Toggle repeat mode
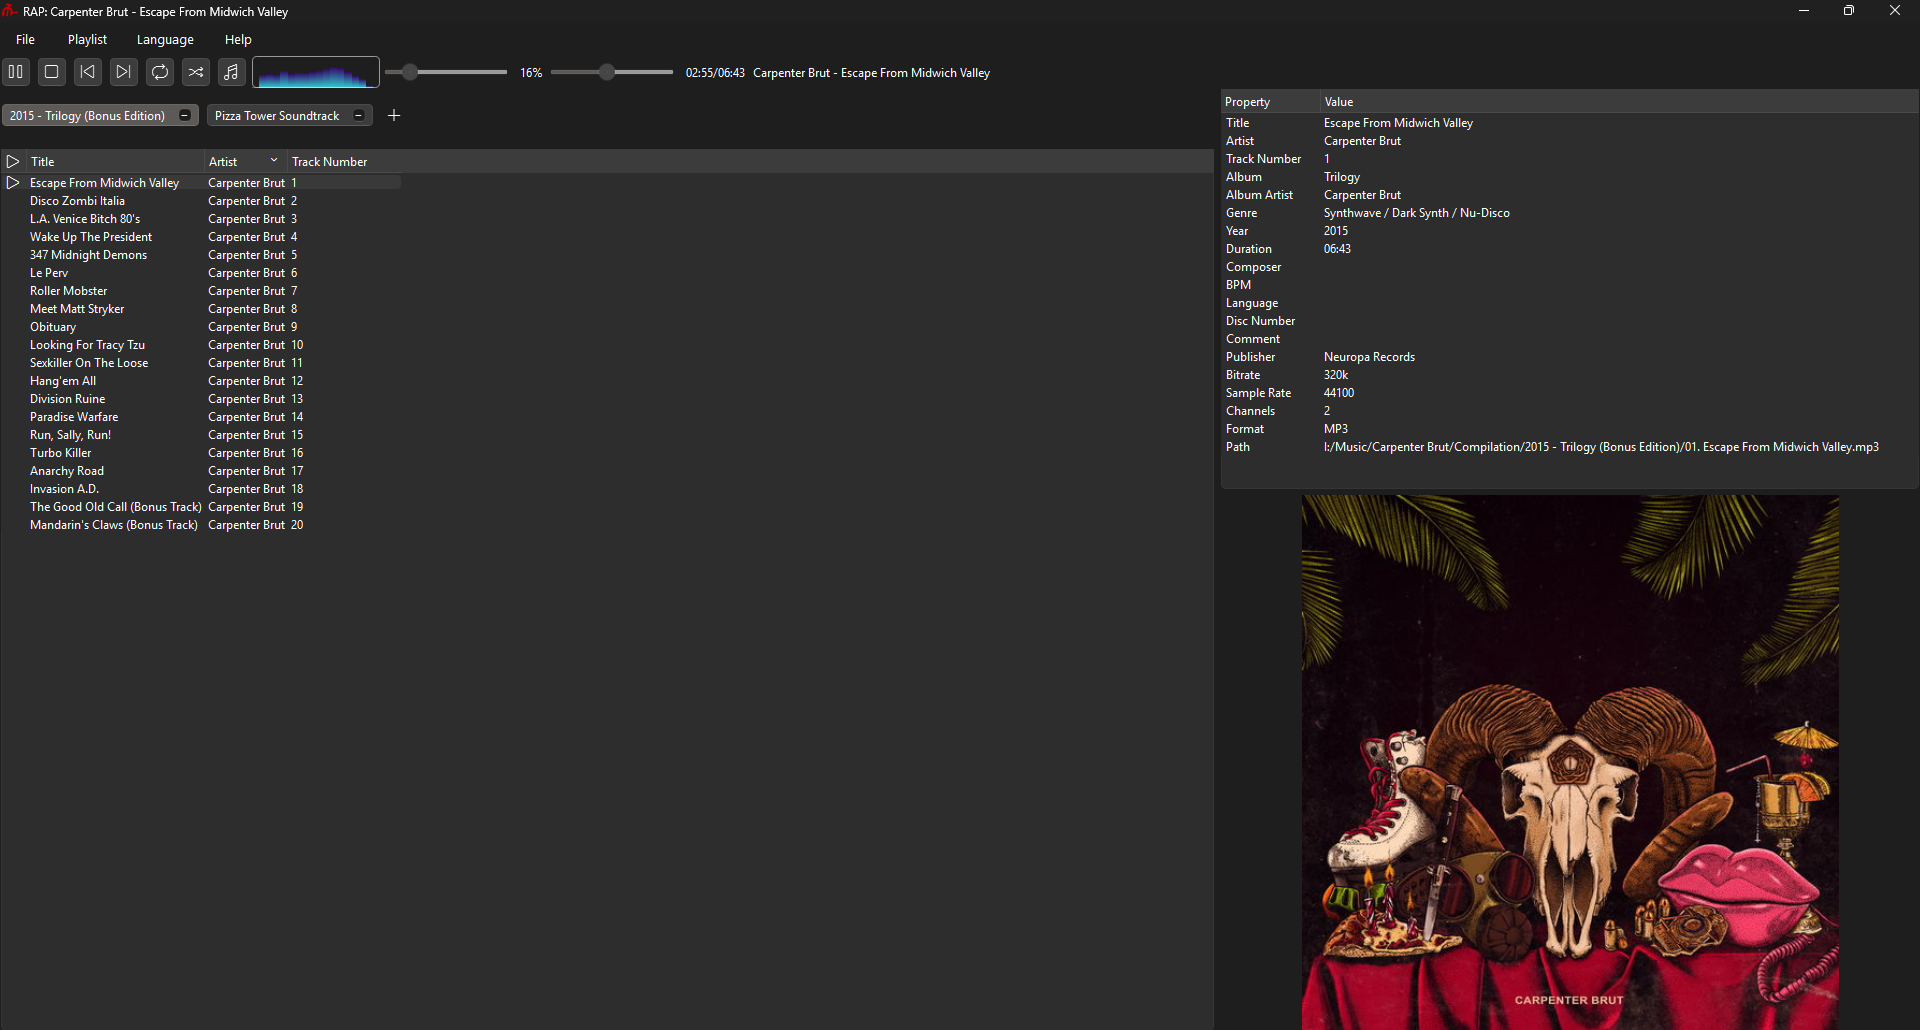 [x=160, y=72]
